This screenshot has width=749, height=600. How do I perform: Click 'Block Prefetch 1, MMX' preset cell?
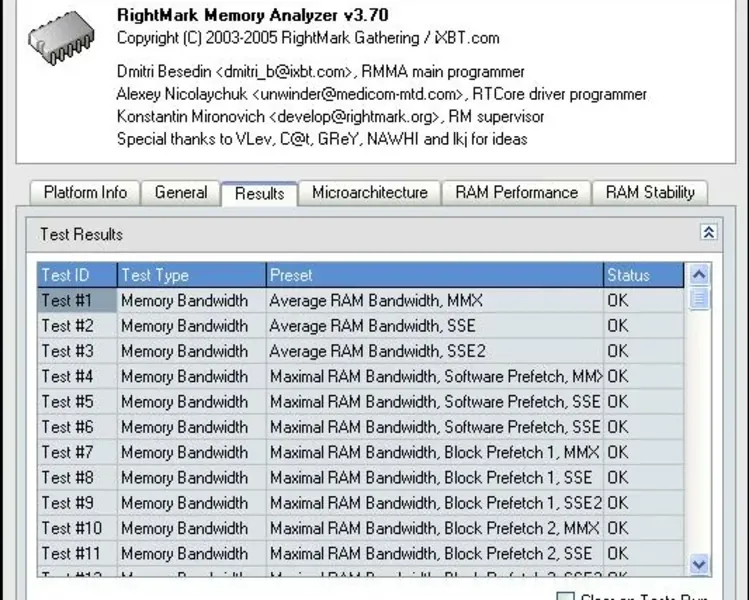click(x=435, y=452)
